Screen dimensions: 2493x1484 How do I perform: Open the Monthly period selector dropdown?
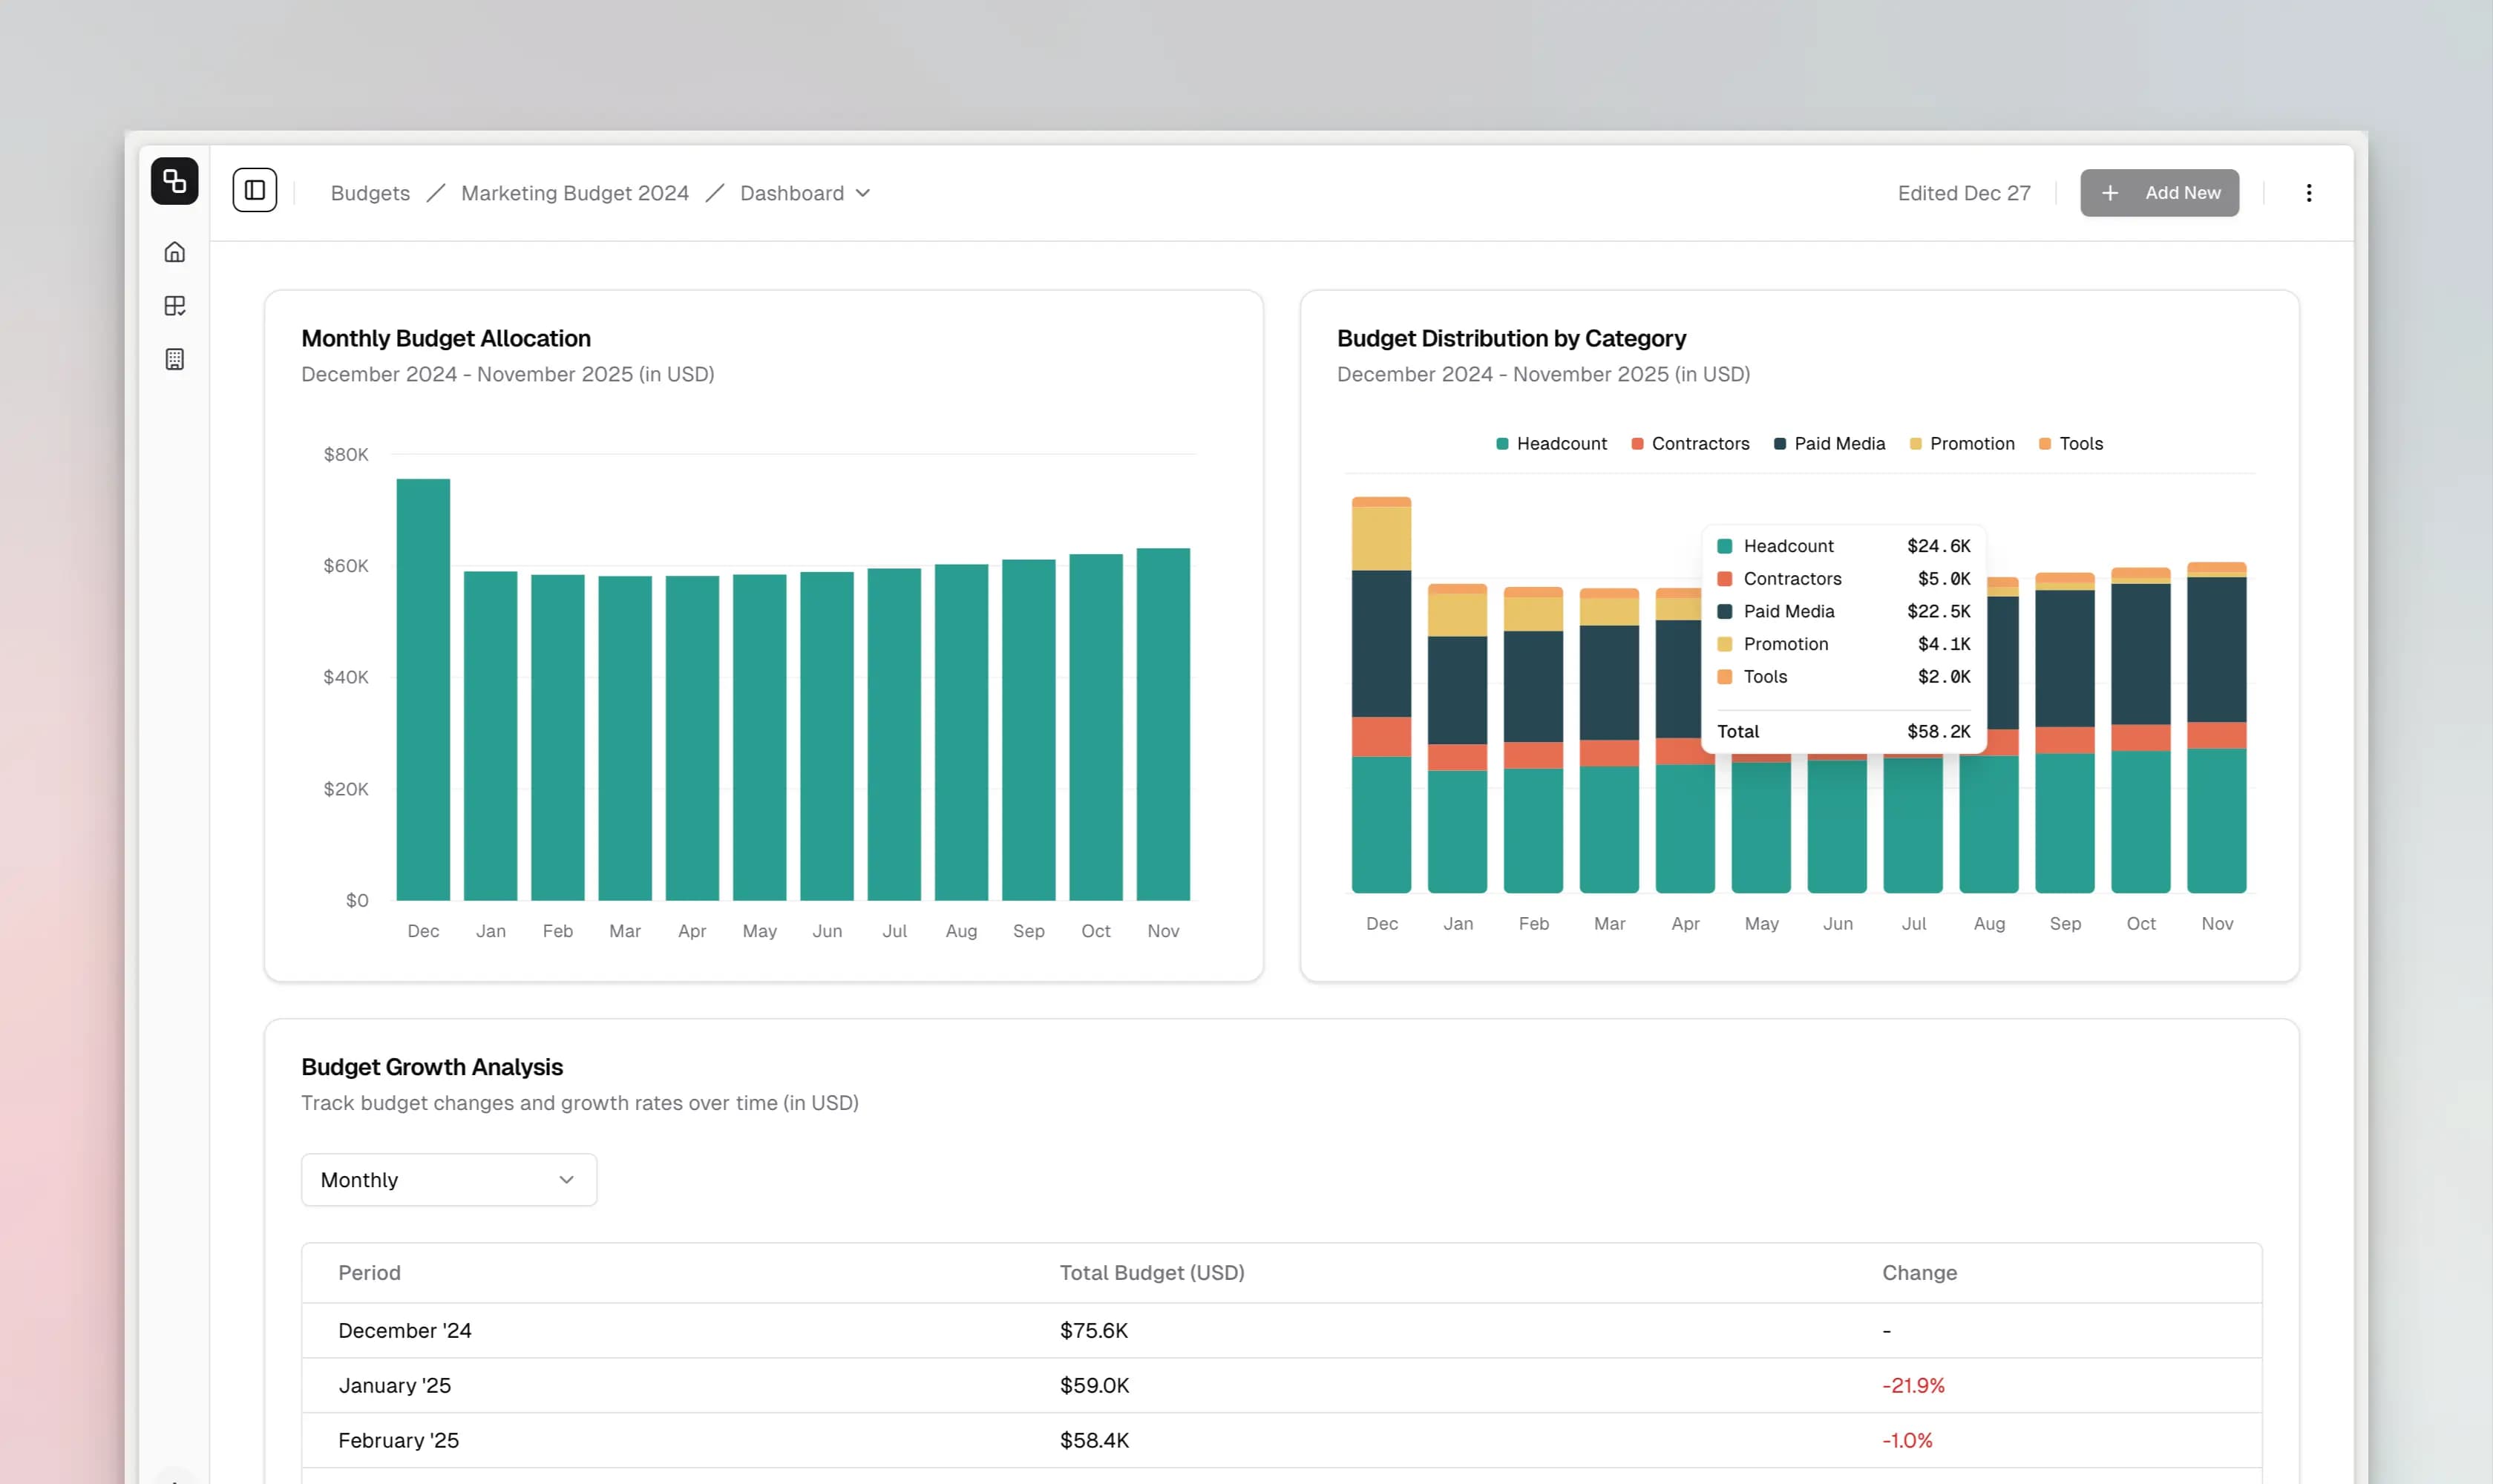point(447,1178)
